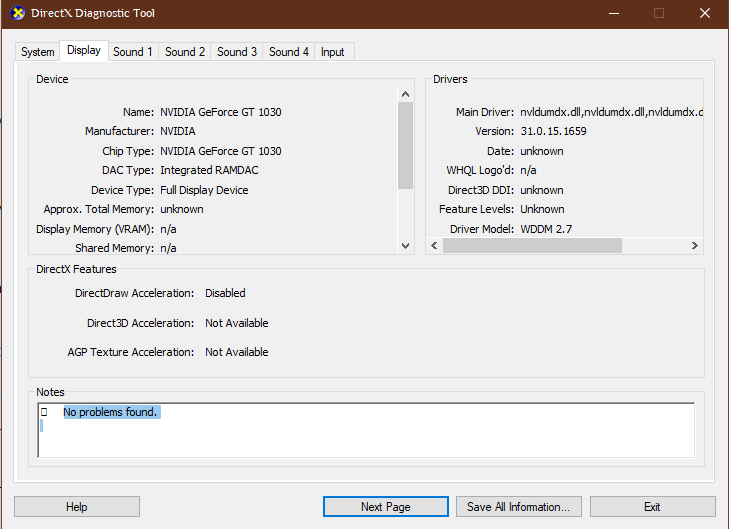The image size is (729, 529).
Task: Click the 'DirectDraw Acceleration:' label
Action: pyautogui.click(x=134, y=293)
